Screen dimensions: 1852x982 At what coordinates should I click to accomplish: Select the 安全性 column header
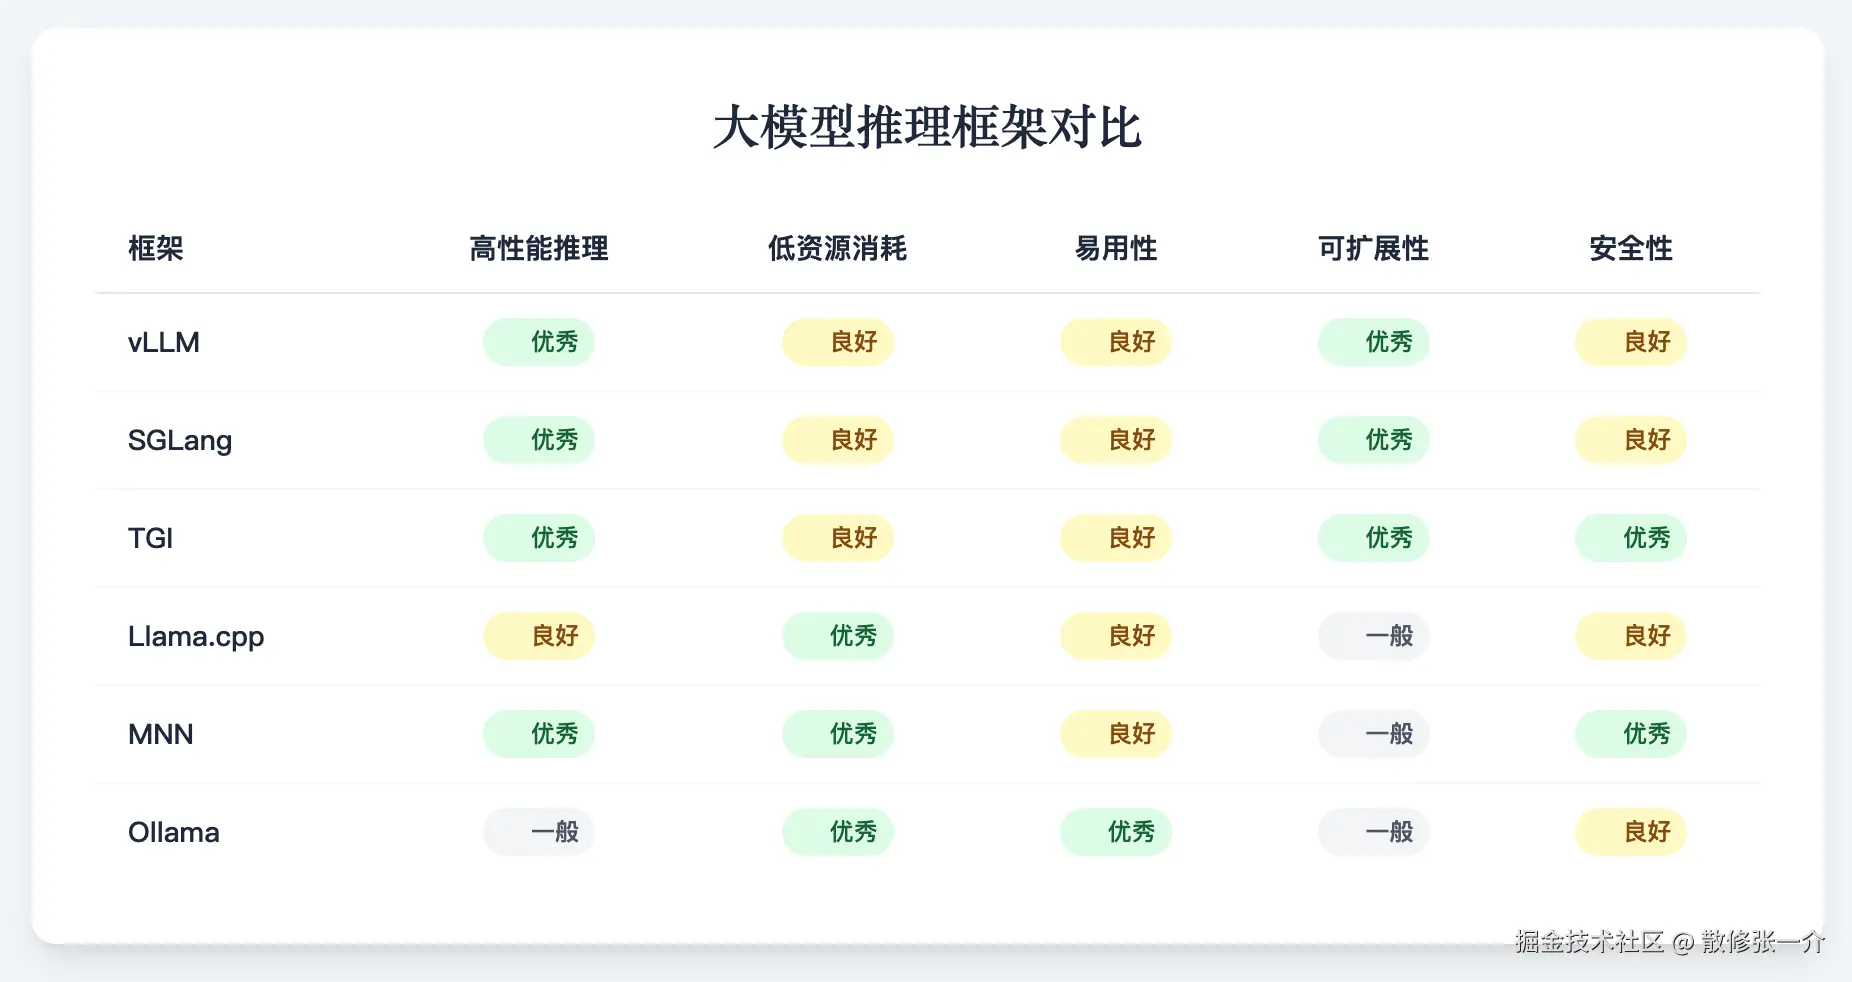pos(1631,248)
